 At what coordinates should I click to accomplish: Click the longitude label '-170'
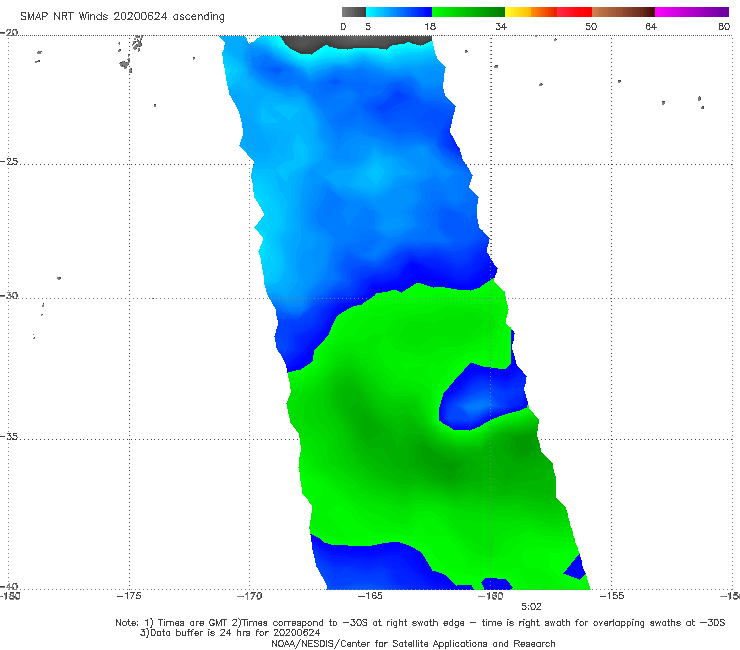[249, 596]
